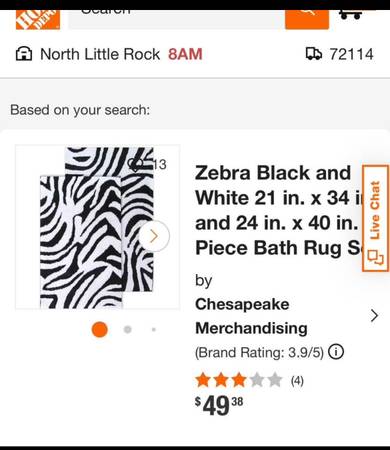The image size is (390, 450).
Task: Click the Chesapeake Merchandising brand name
Action: click(251, 316)
